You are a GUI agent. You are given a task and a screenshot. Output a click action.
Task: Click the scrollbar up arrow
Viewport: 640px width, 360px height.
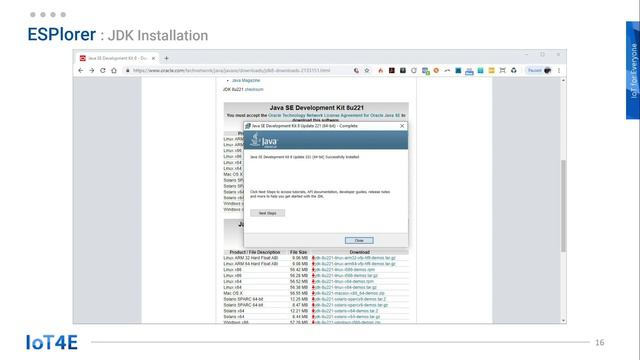(563, 81)
